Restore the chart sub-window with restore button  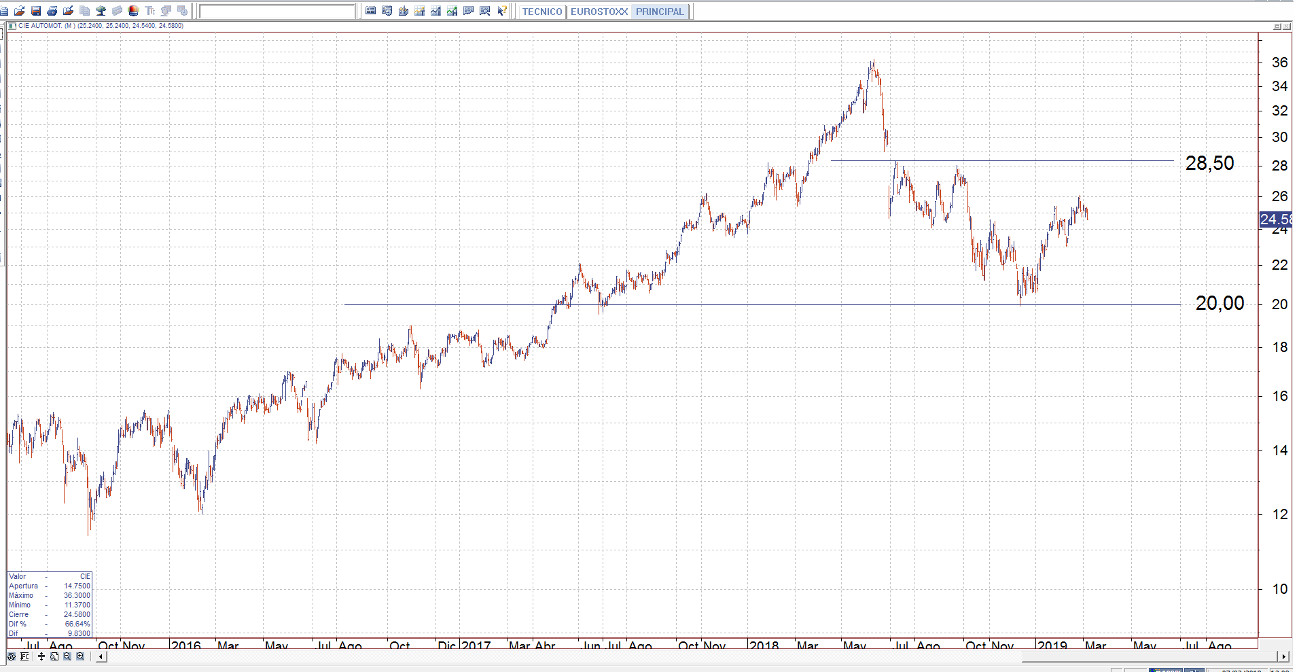1276,26
